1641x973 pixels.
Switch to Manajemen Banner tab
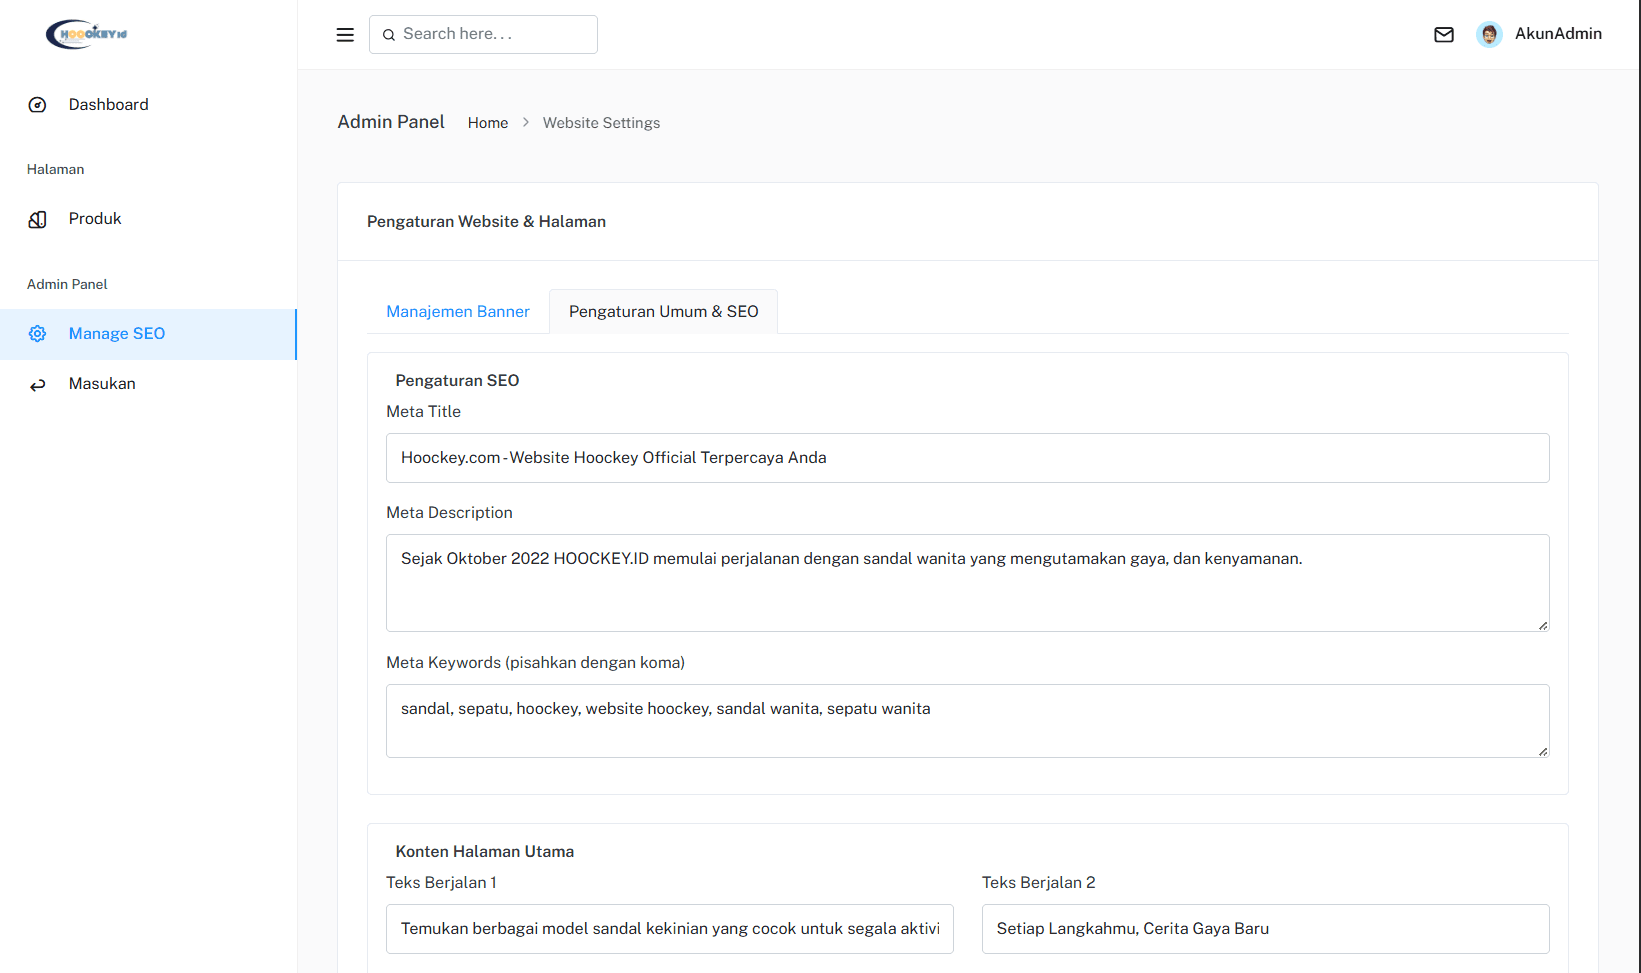point(458,312)
